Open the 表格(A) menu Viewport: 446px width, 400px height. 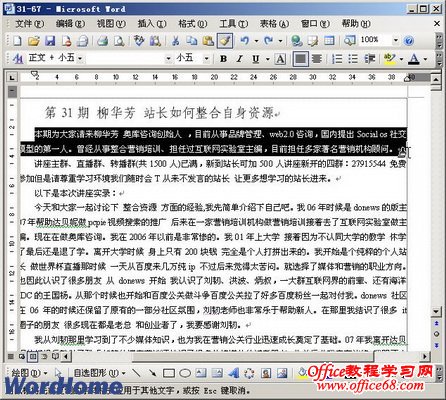pos(274,24)
